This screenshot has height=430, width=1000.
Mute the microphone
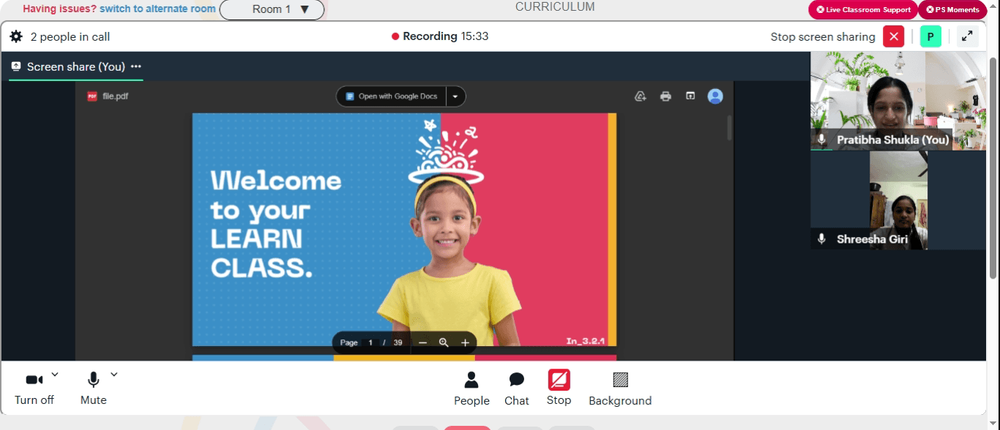tap(93, 388)
